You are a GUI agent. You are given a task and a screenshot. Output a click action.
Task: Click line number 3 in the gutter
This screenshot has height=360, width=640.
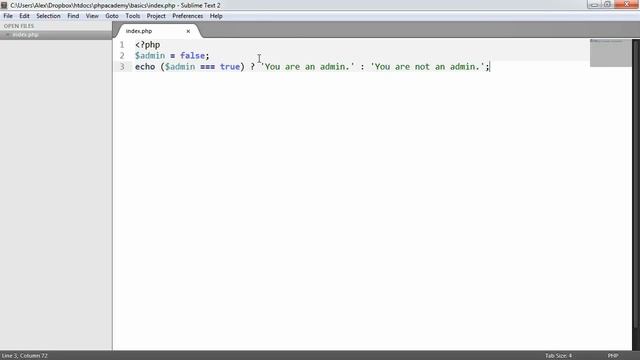[122, 67]
